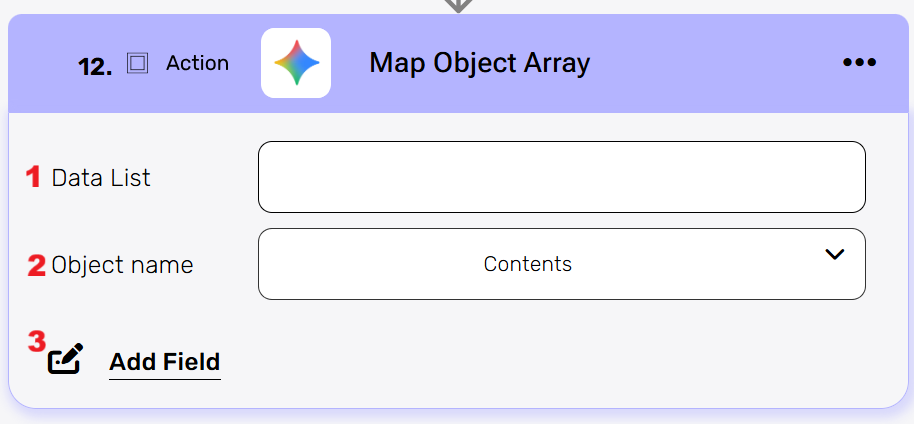Click the Data List label
The image size is (914, 424).
coord(101,178)
